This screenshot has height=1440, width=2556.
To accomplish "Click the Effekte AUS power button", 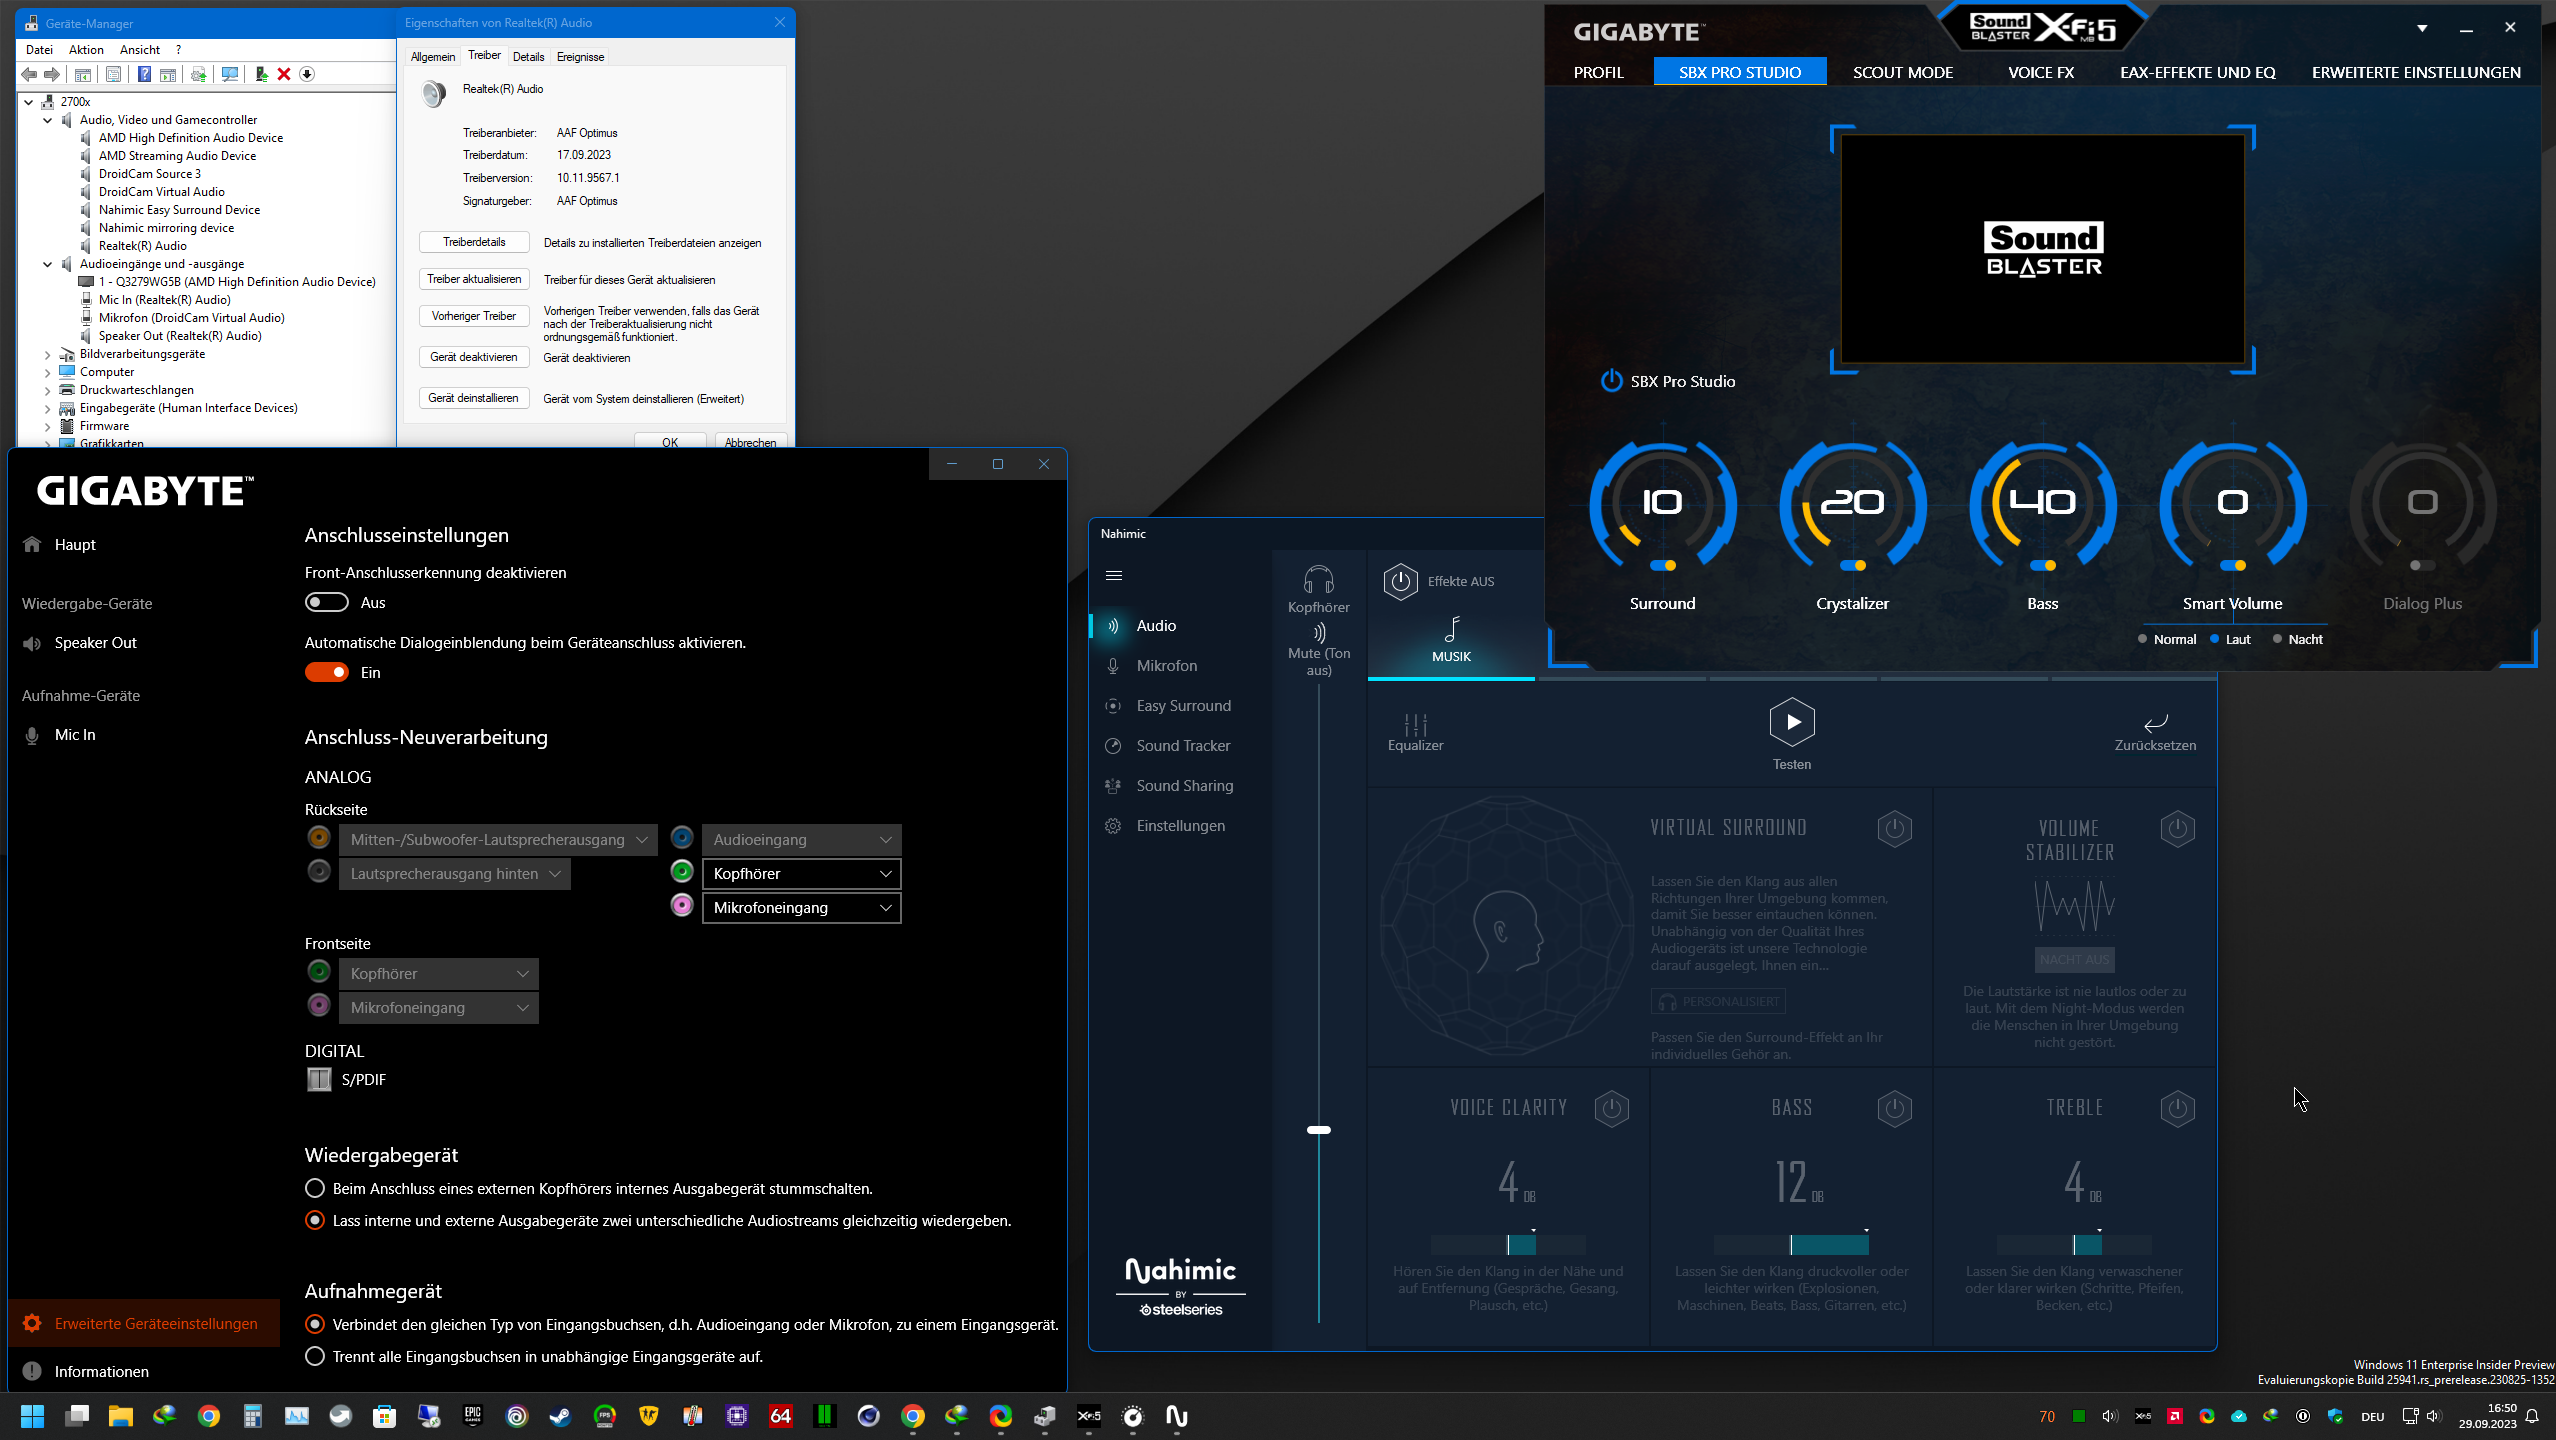I will [x=1400, y=581].
